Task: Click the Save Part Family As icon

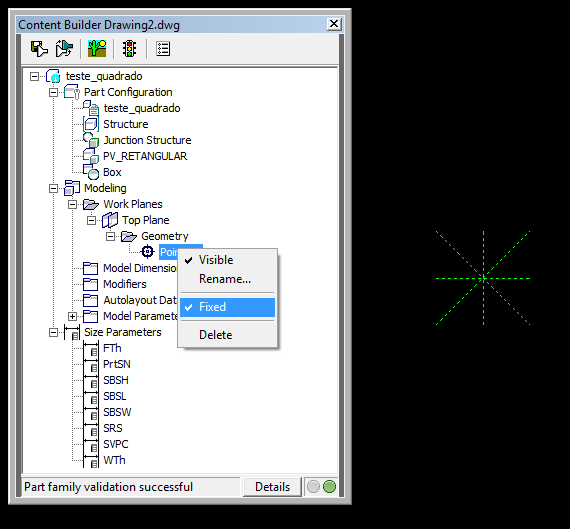Action: pyautogui.click(x=64, y=49)
